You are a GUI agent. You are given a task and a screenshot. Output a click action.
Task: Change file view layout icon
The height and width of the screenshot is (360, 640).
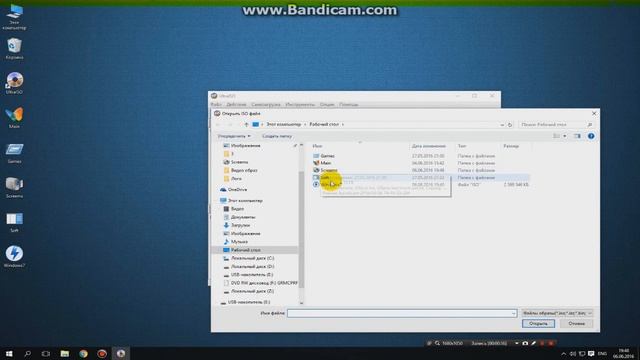(x=556, y=136)
